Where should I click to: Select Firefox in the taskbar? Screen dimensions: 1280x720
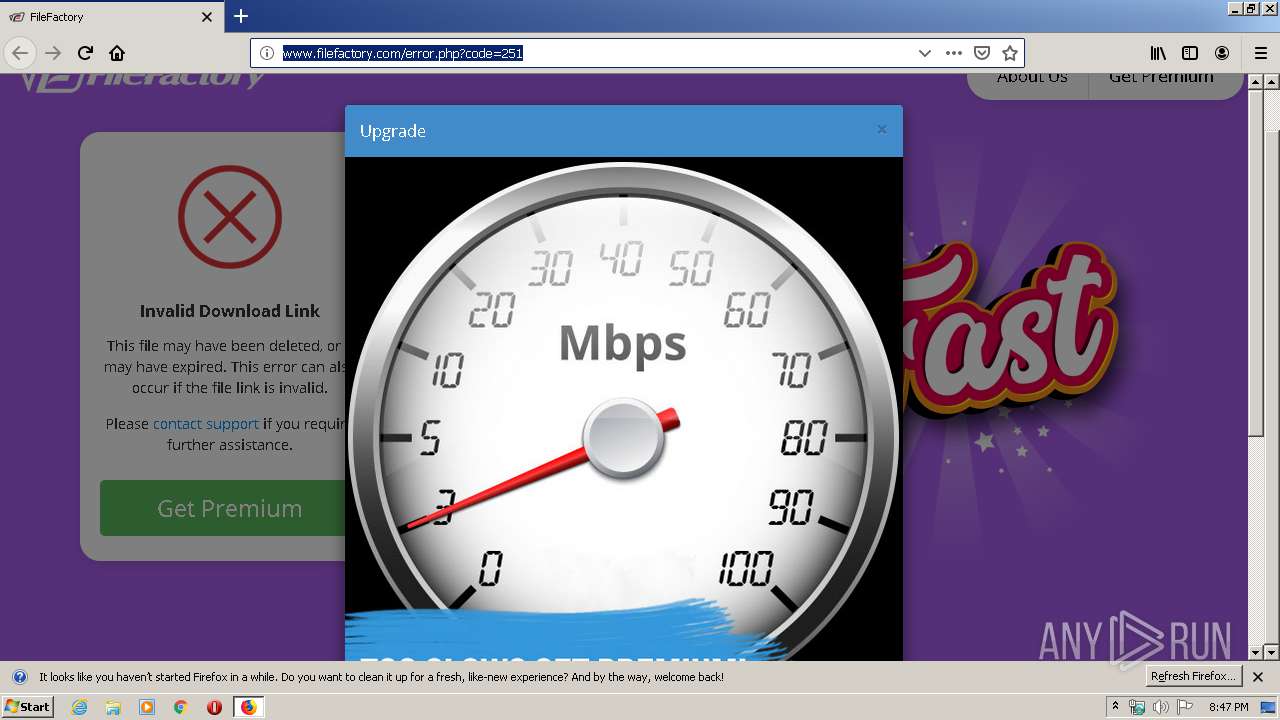[248, 707]
